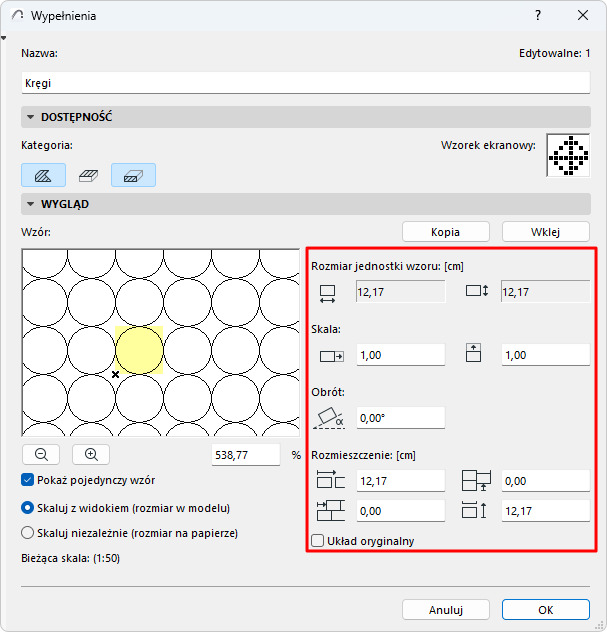Screen dimensions: 607x632
Task: Close the Wypełnienia dialog
Action: click(x=583, y=15)
